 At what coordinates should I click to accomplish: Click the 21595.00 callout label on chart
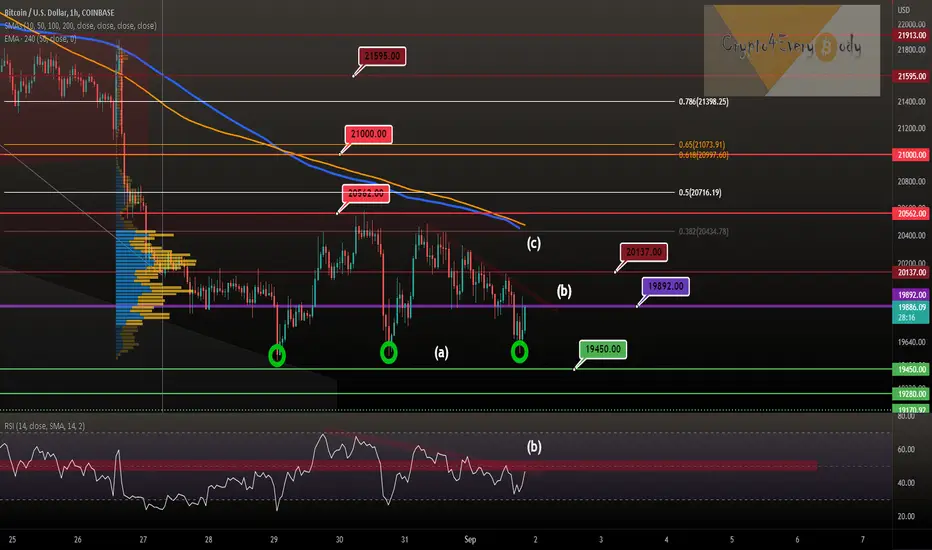382,56
